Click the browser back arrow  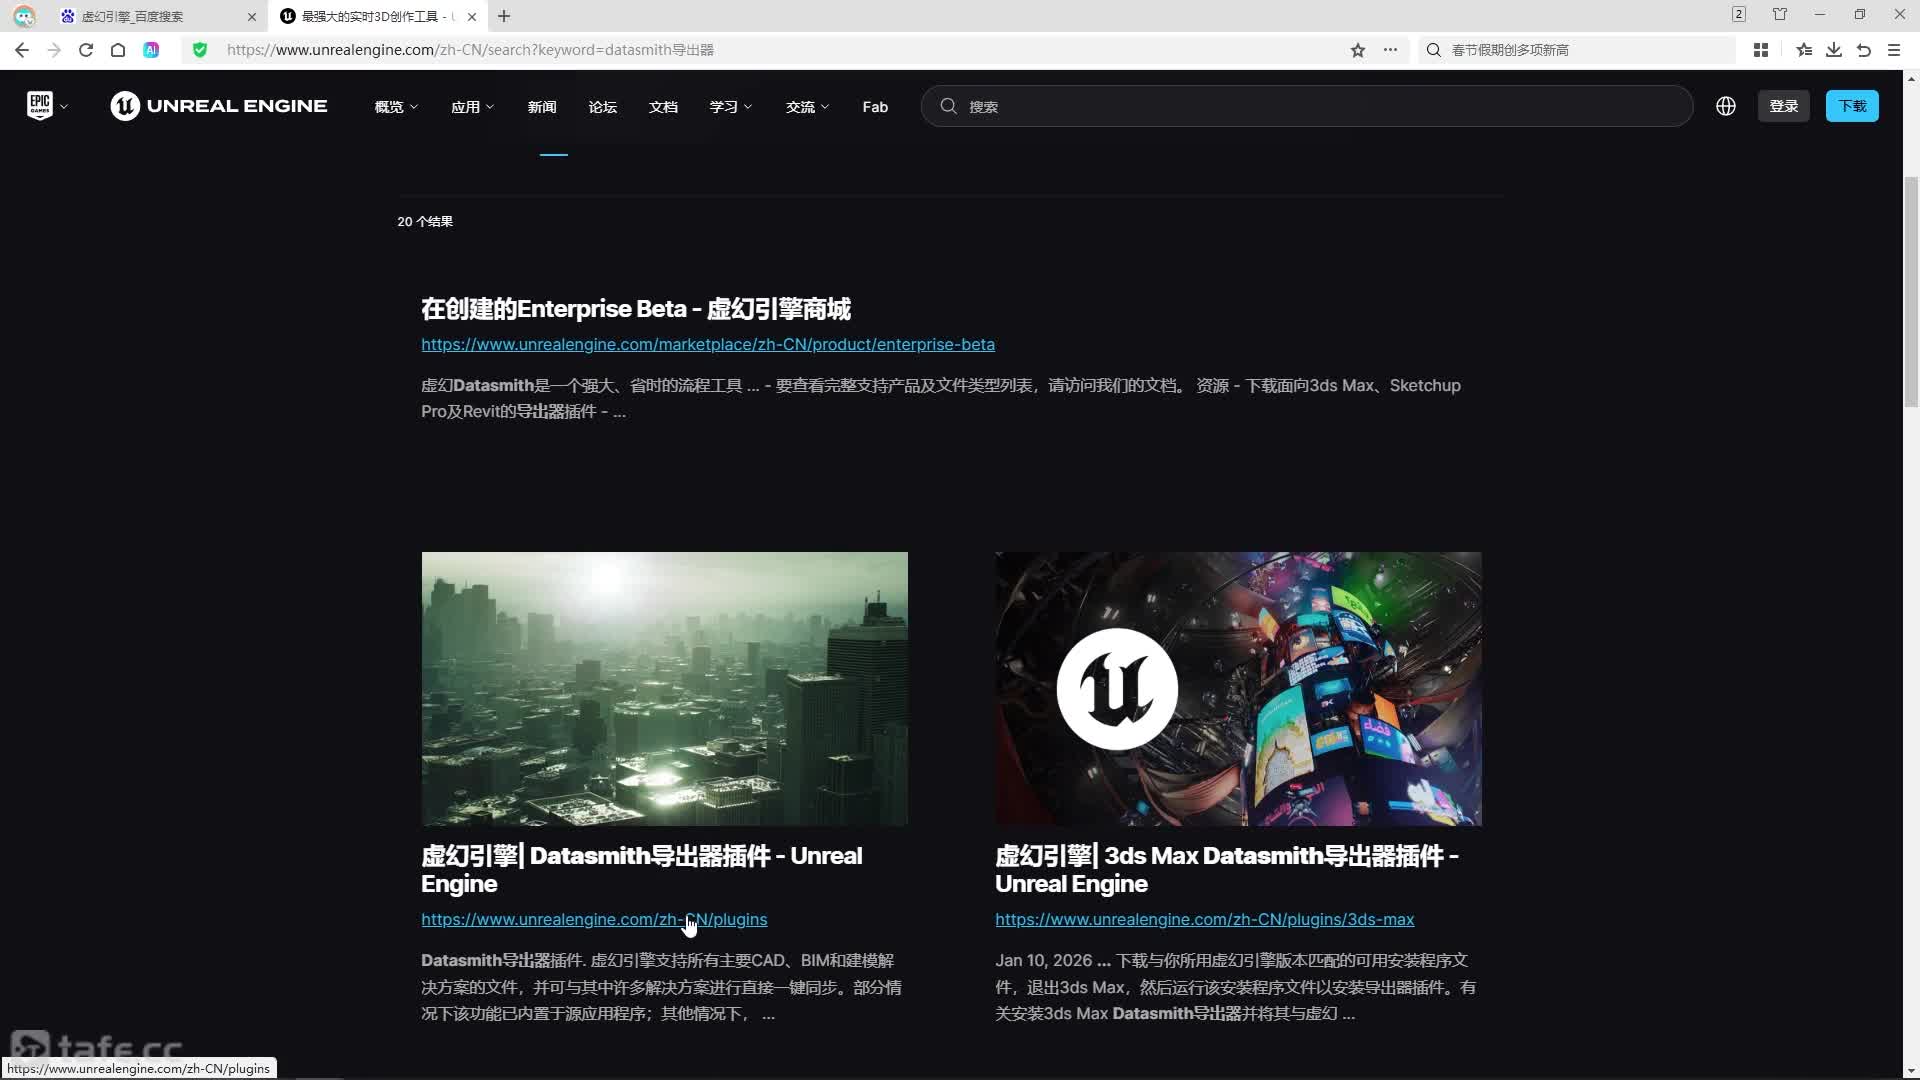(x=22, y=50)
